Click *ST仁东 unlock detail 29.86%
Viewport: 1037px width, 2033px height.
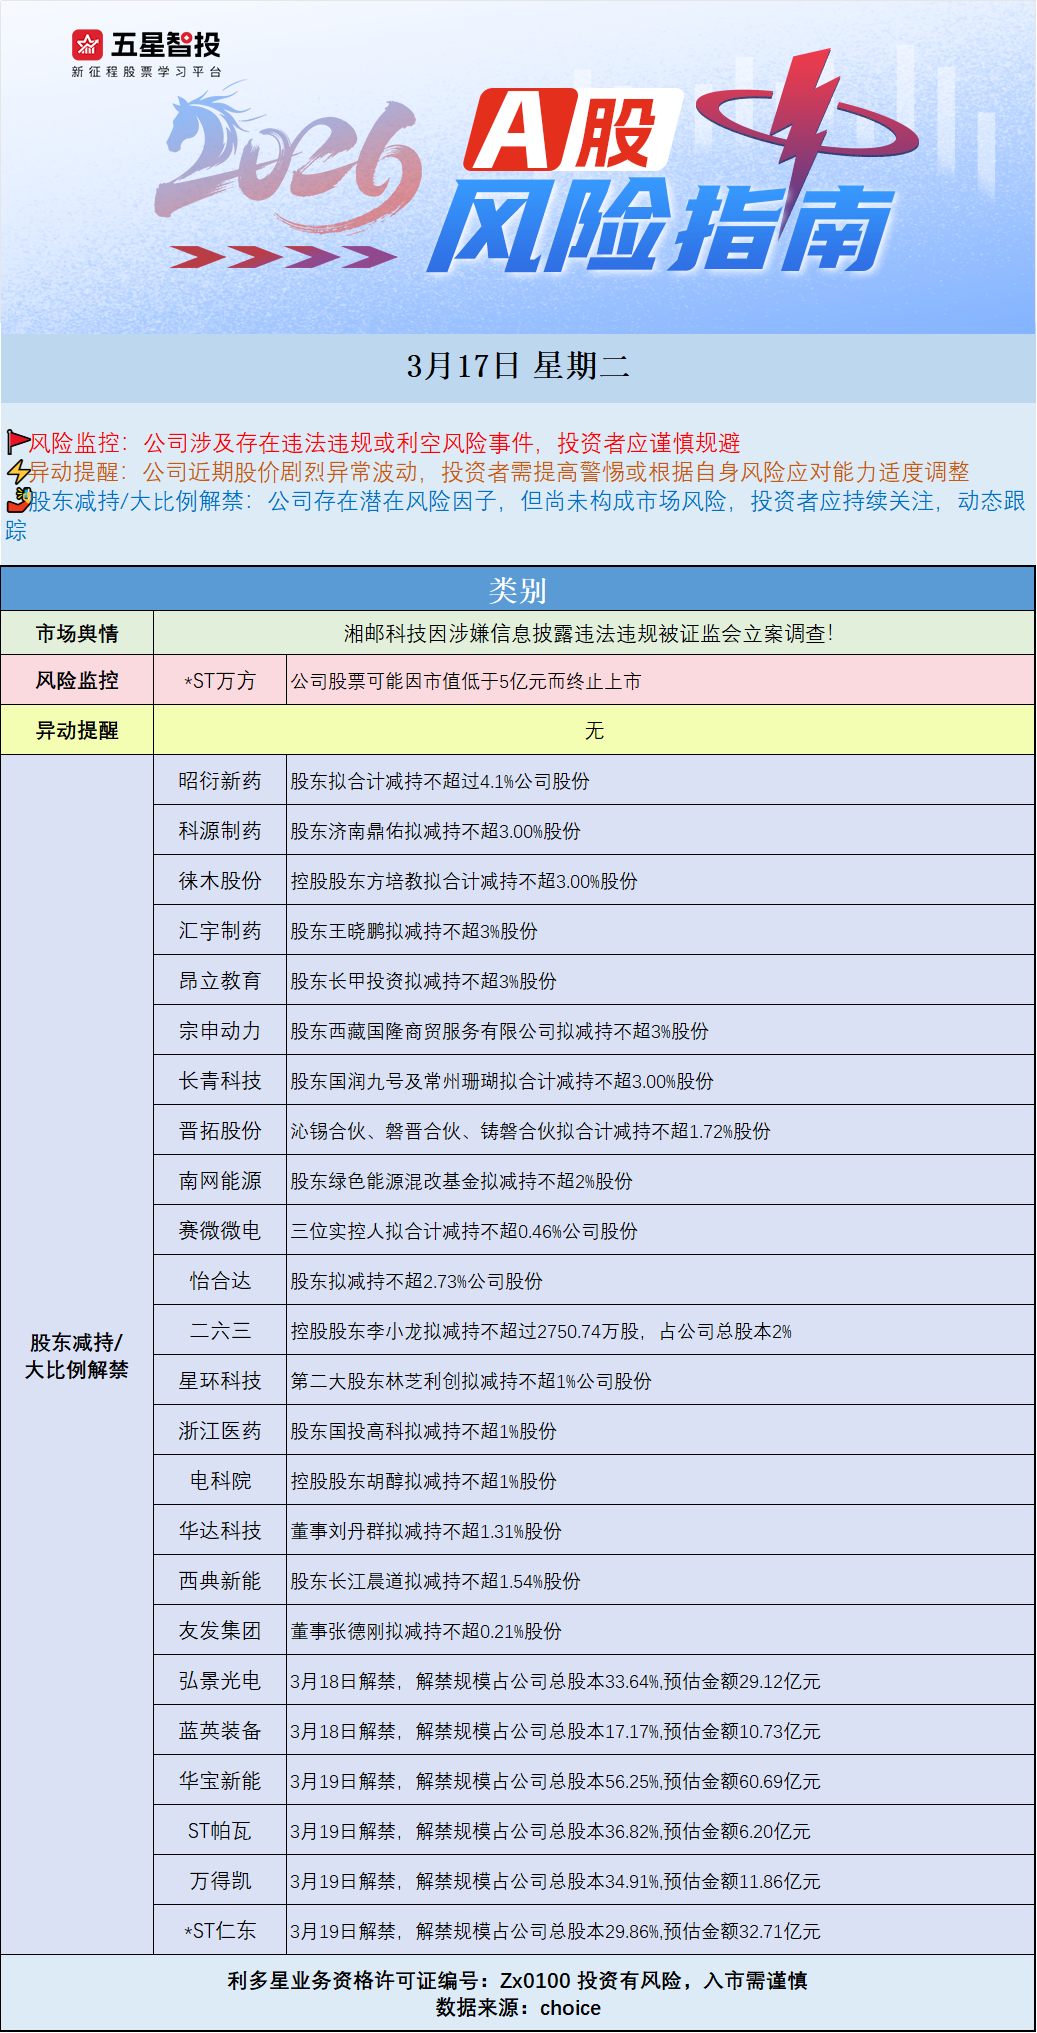pos(555,1931)
